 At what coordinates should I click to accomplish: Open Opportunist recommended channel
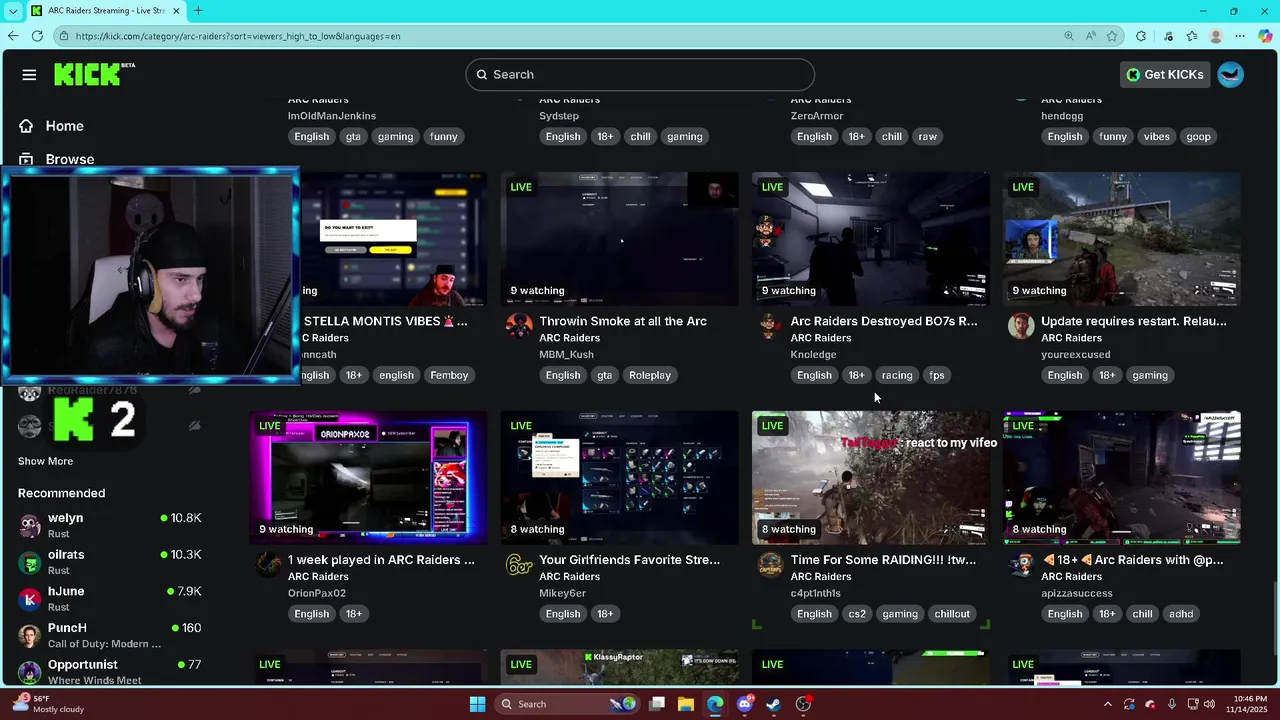tap(110, 671)
